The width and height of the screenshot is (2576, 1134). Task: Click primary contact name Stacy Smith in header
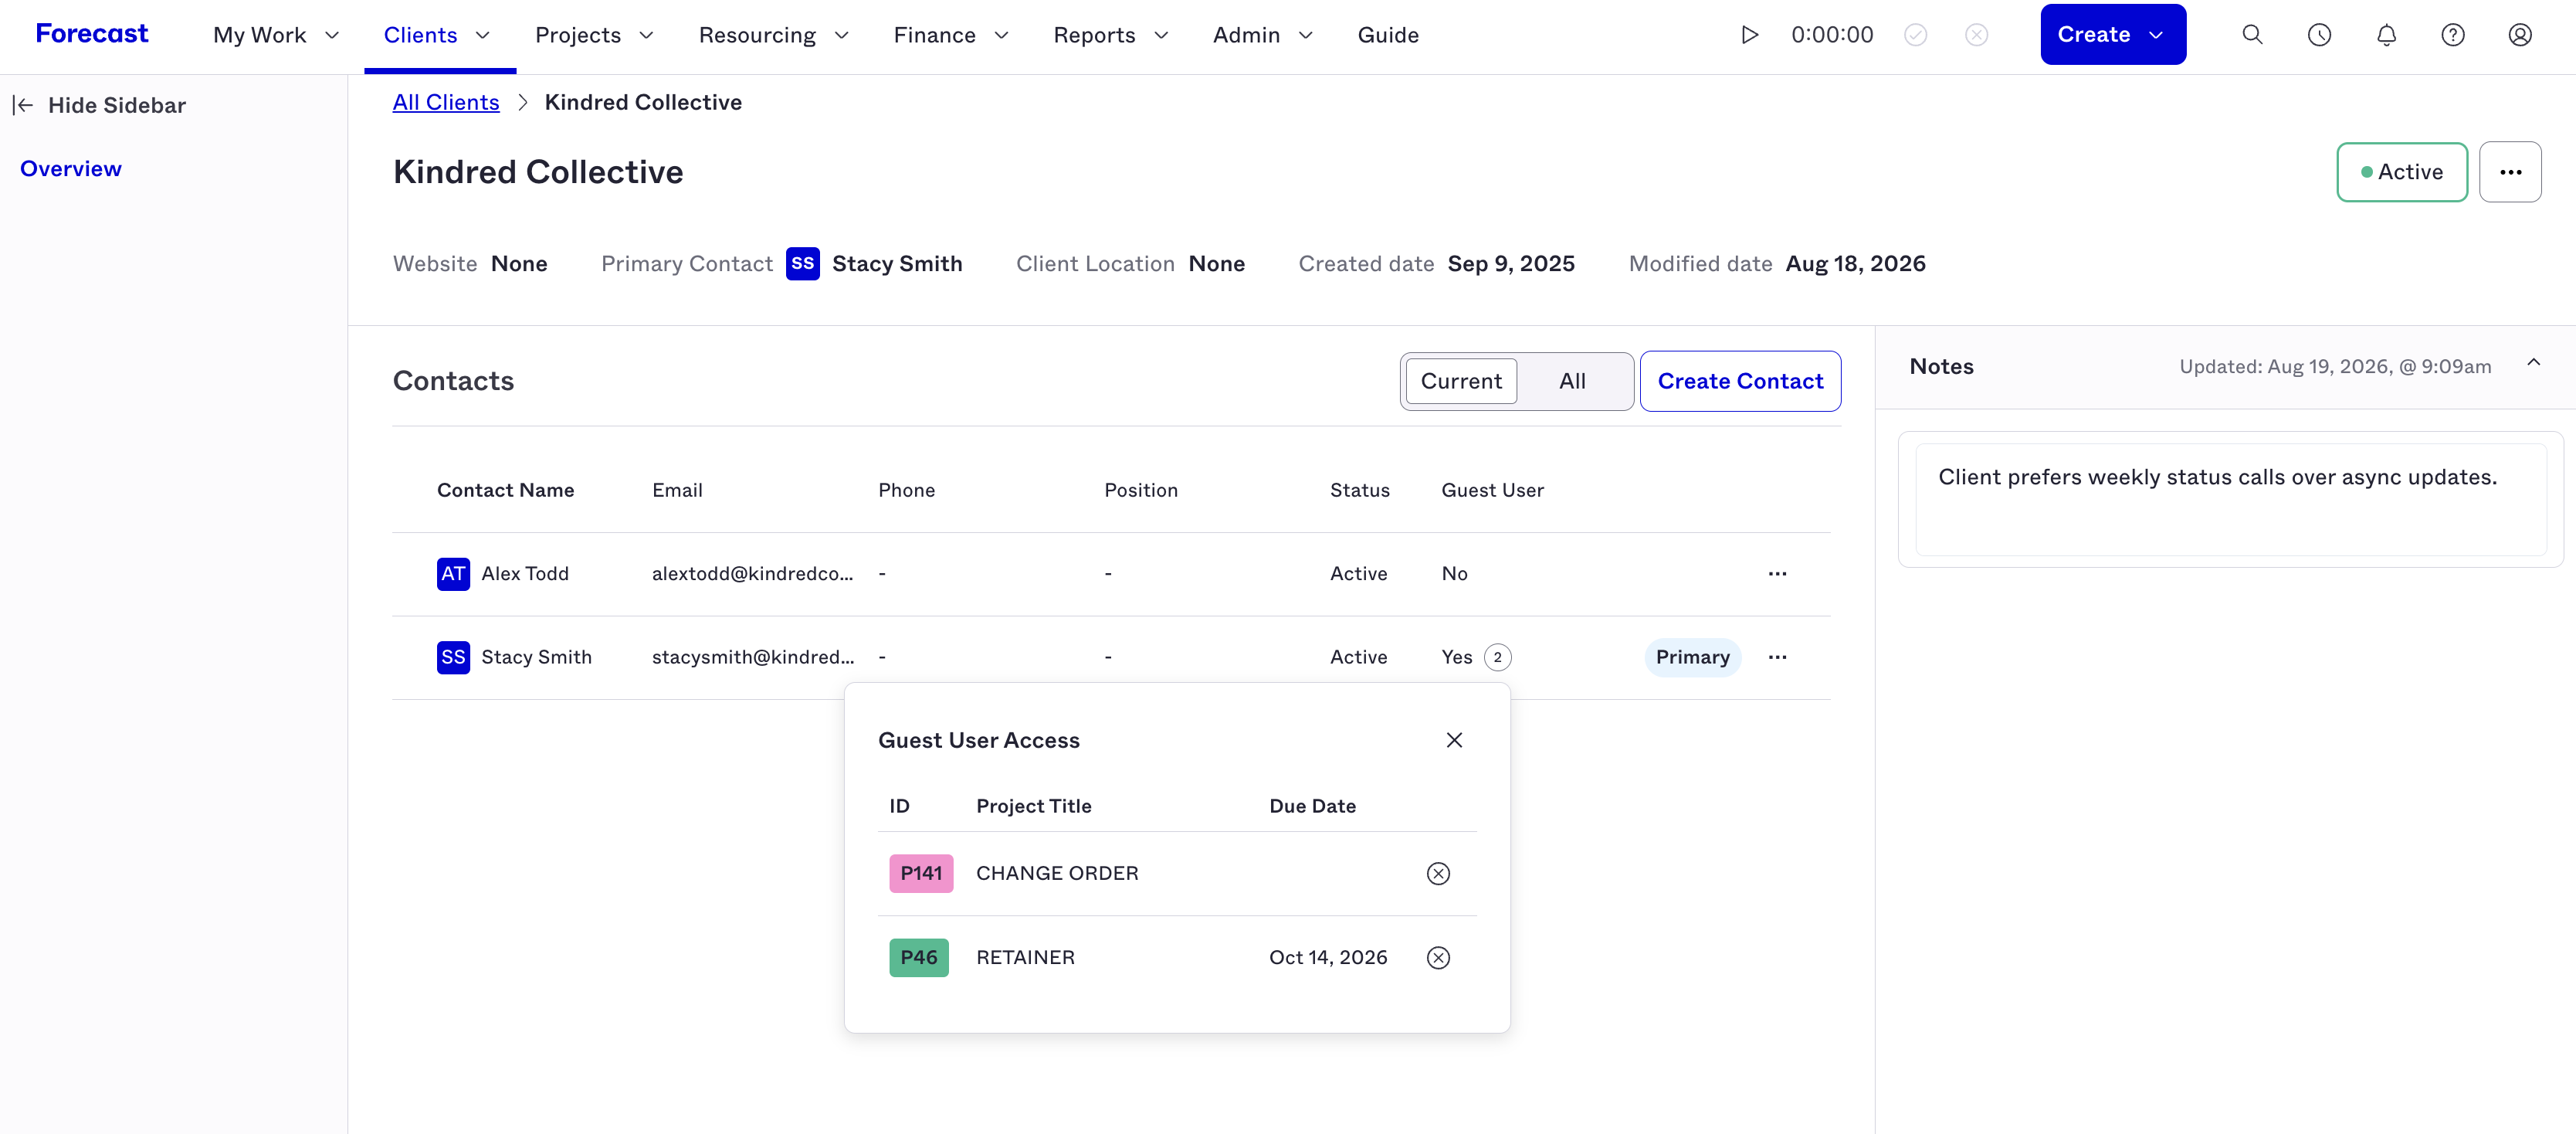tap(897, 264)
